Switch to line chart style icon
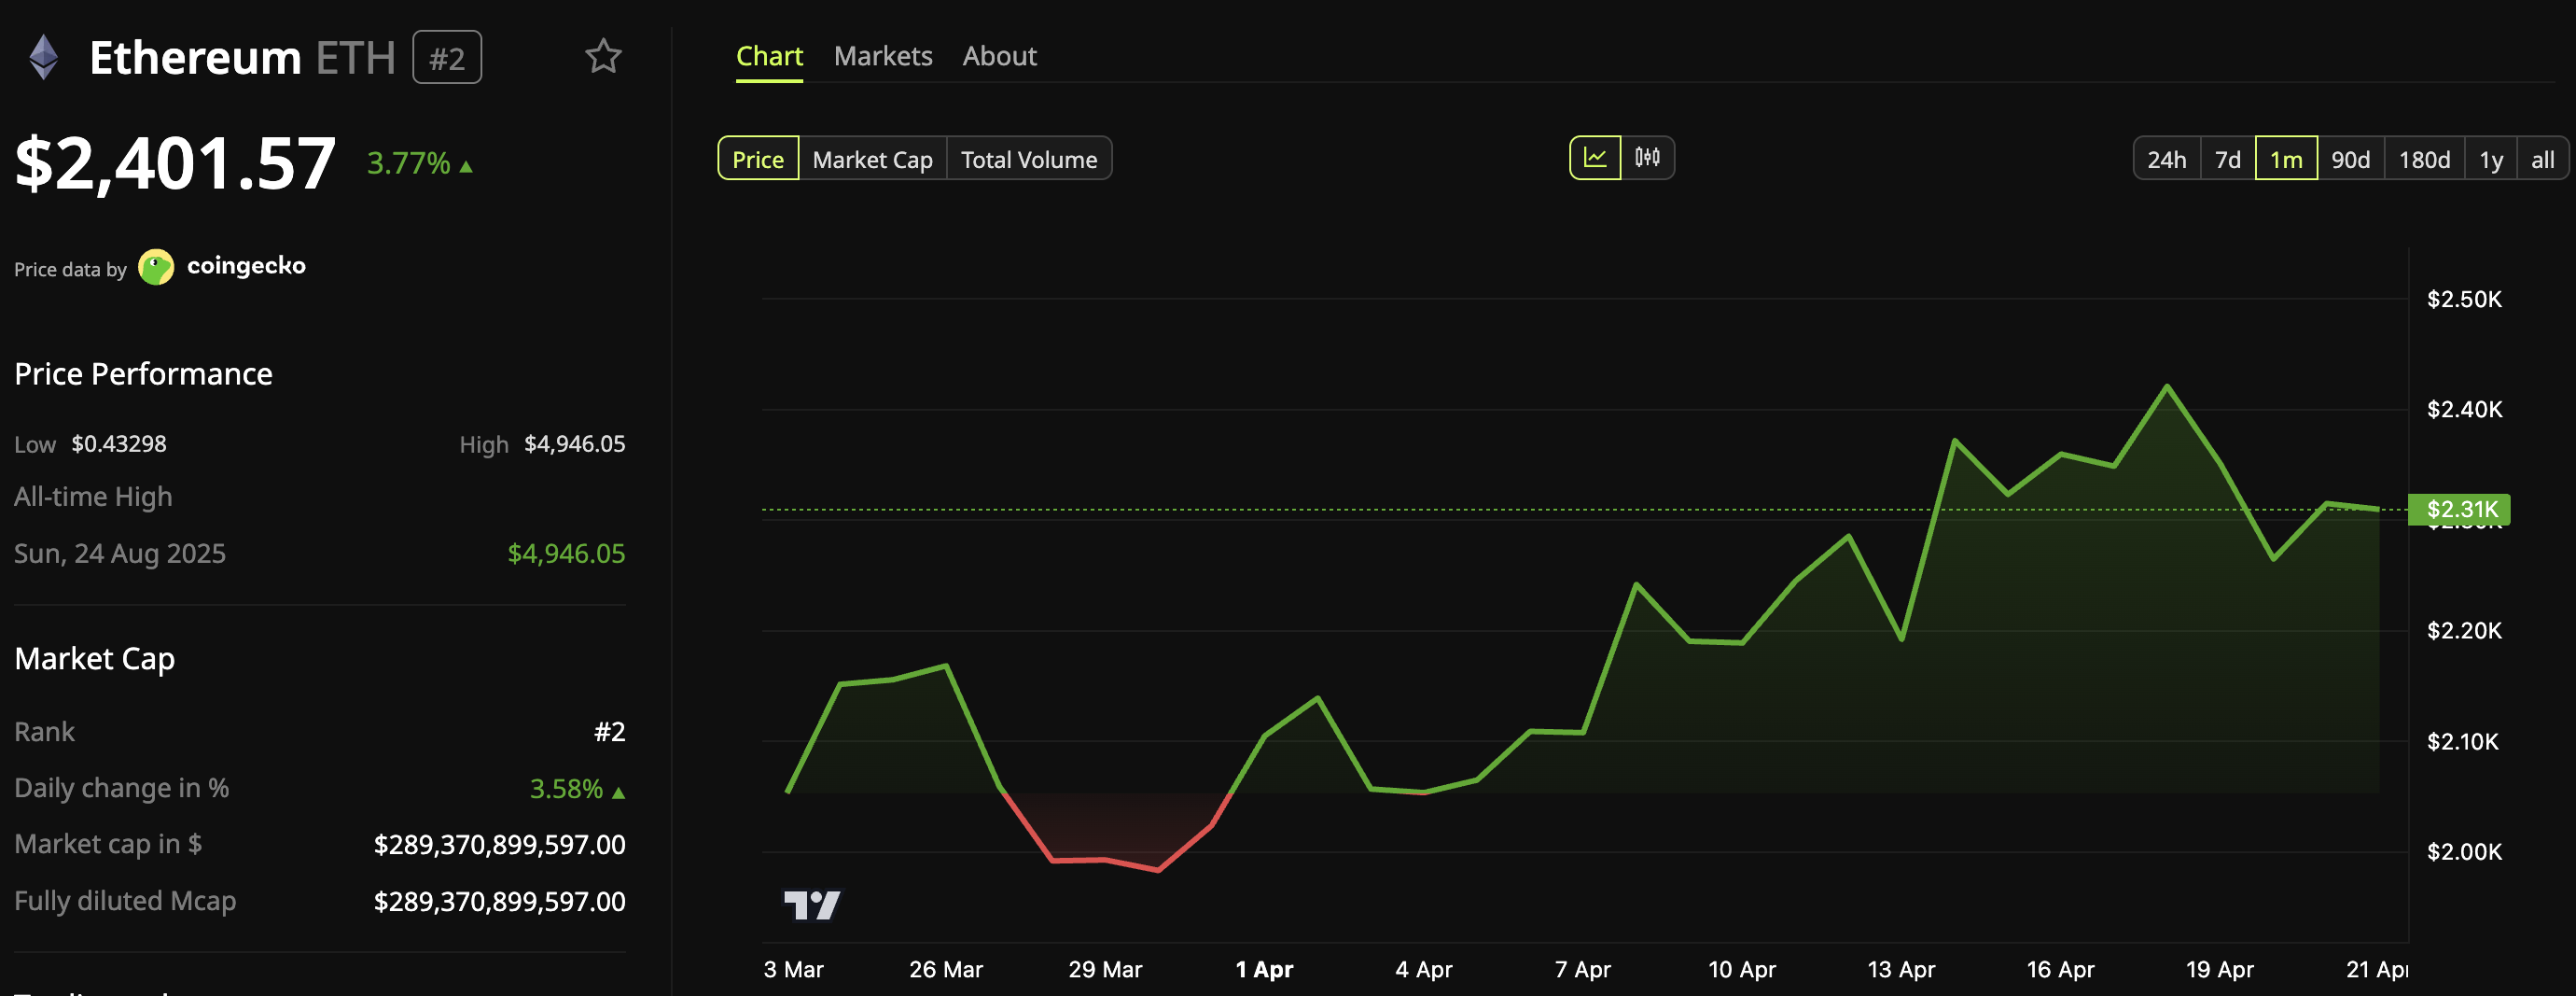The width and height of the screenshot is (2576, 996). point(1595,157)
